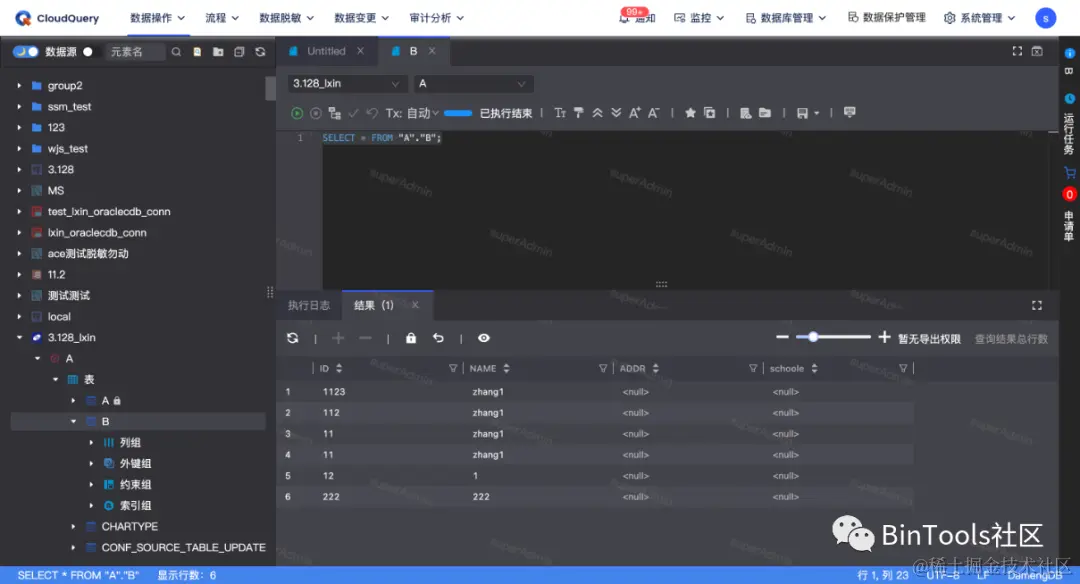Open the 数据操作 menu

pyautogui.click(x=158, y=18)
